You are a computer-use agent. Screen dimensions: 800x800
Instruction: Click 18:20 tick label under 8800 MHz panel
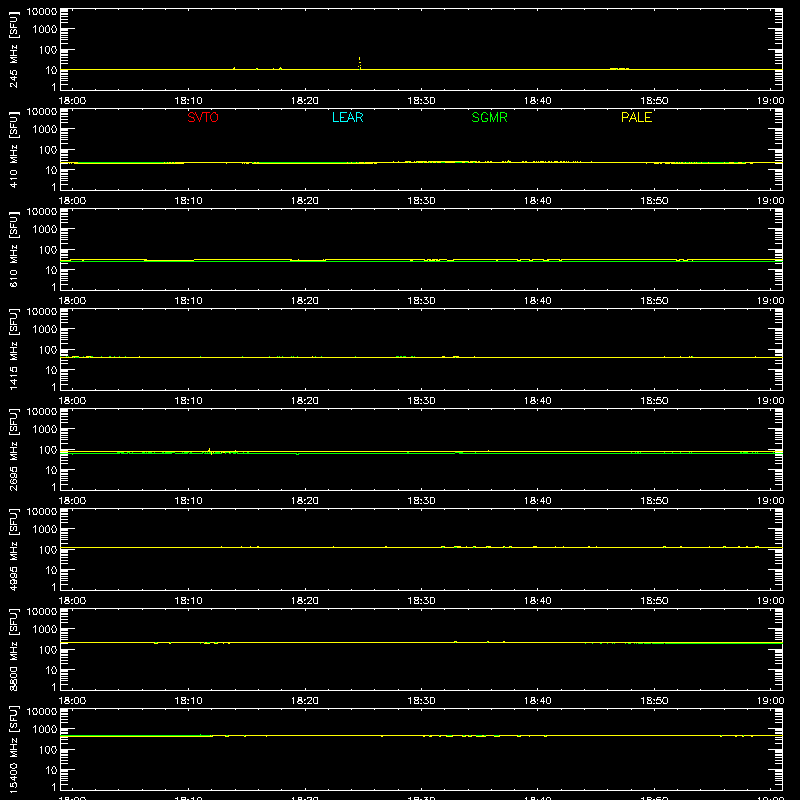pos(305,701)
